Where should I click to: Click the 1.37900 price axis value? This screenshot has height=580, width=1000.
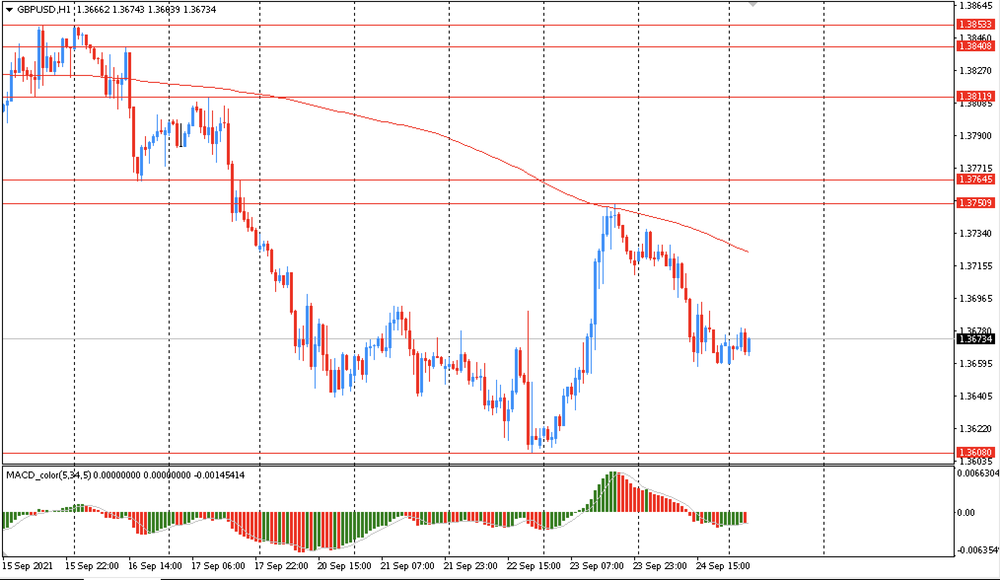(x=976, y=136)
